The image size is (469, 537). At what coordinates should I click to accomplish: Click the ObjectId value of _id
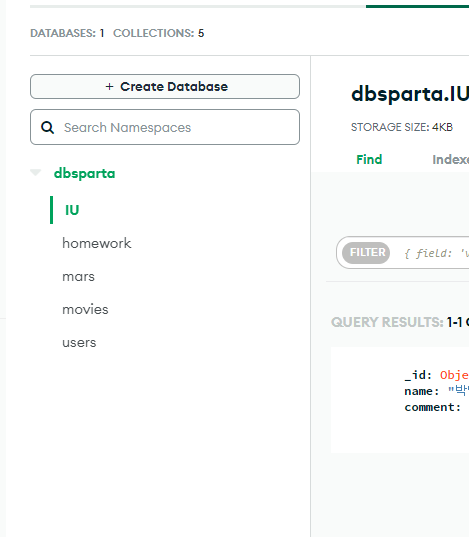[x=454, y=375]
